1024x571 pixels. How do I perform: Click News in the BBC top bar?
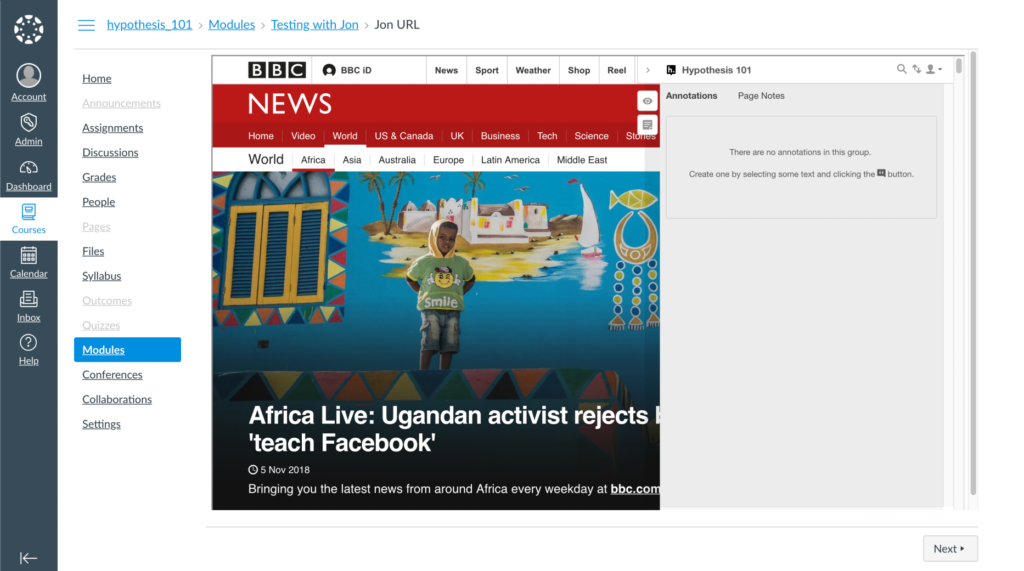447,70
